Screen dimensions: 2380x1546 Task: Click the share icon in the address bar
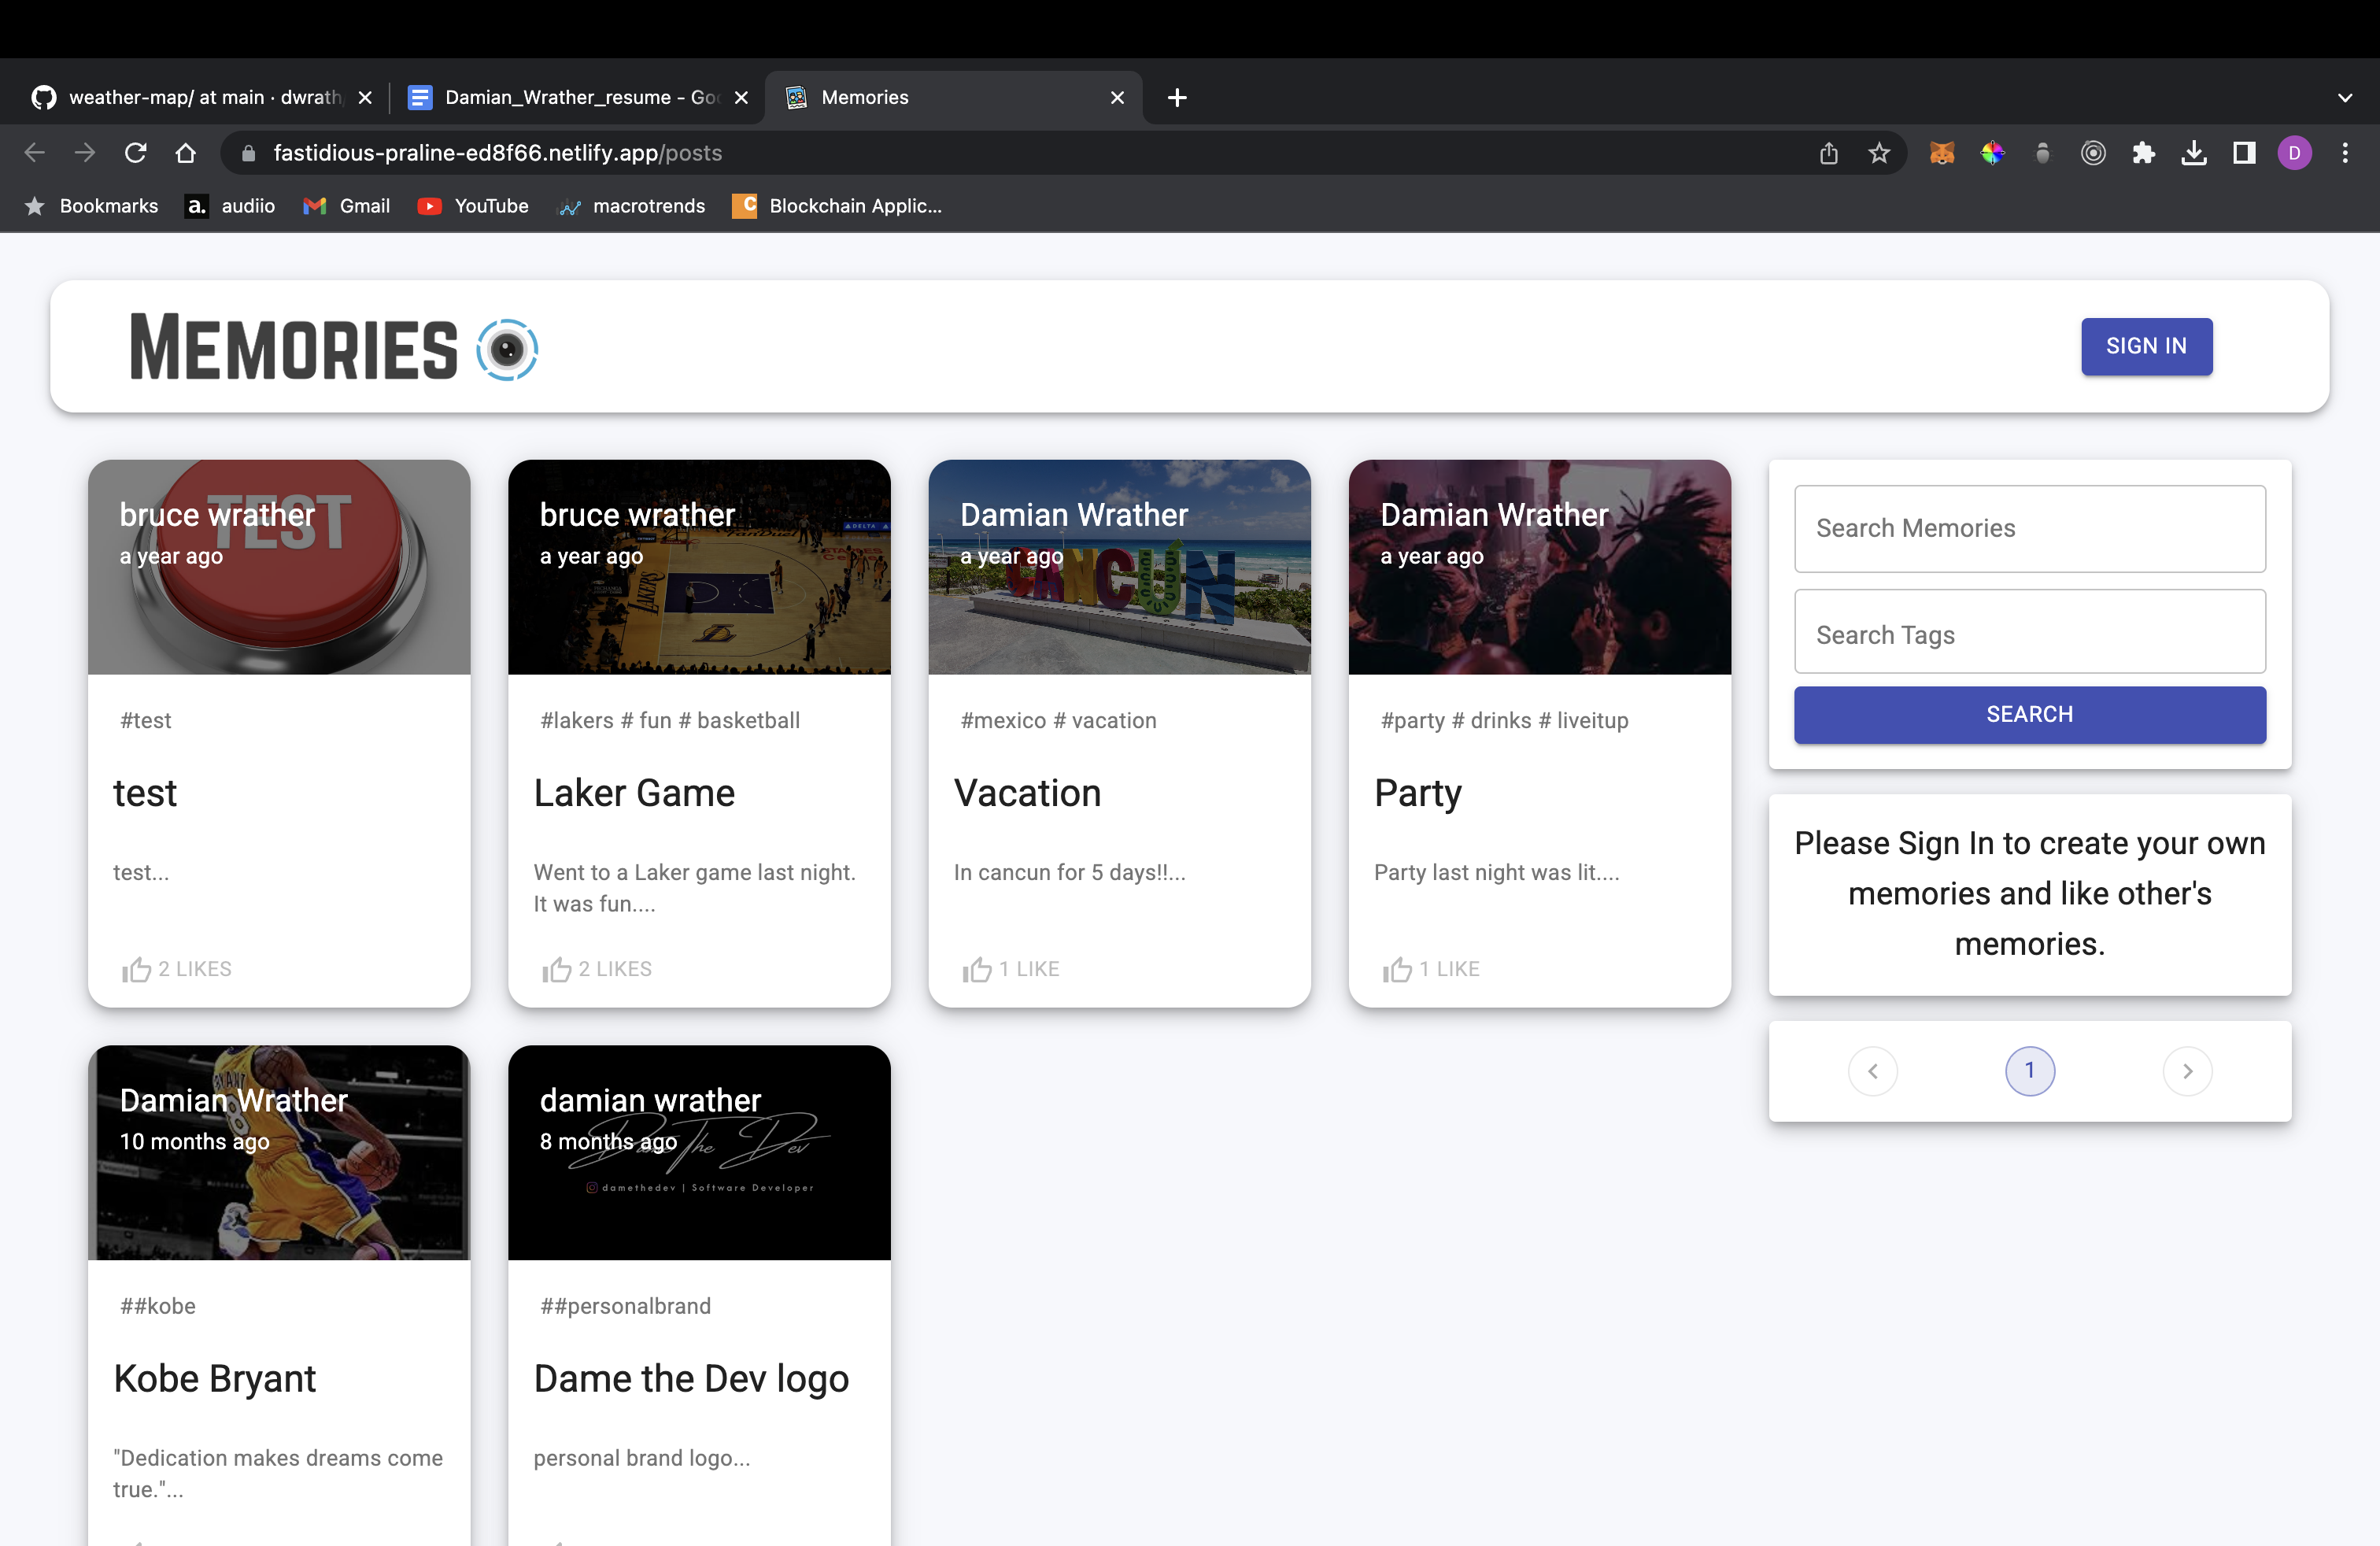tap(1829, 153)
